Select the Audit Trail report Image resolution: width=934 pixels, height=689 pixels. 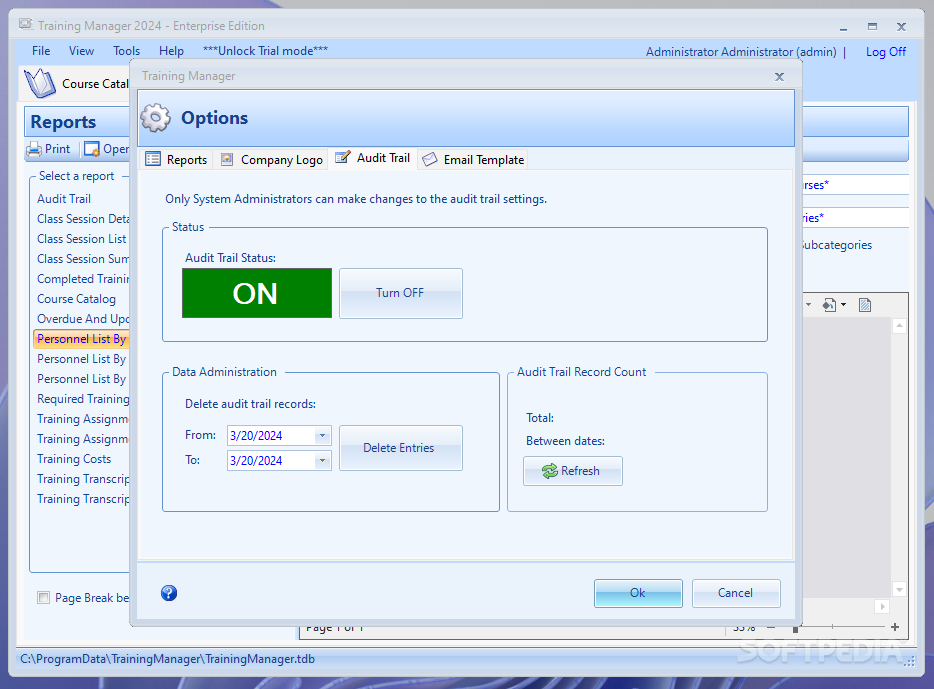64,199
